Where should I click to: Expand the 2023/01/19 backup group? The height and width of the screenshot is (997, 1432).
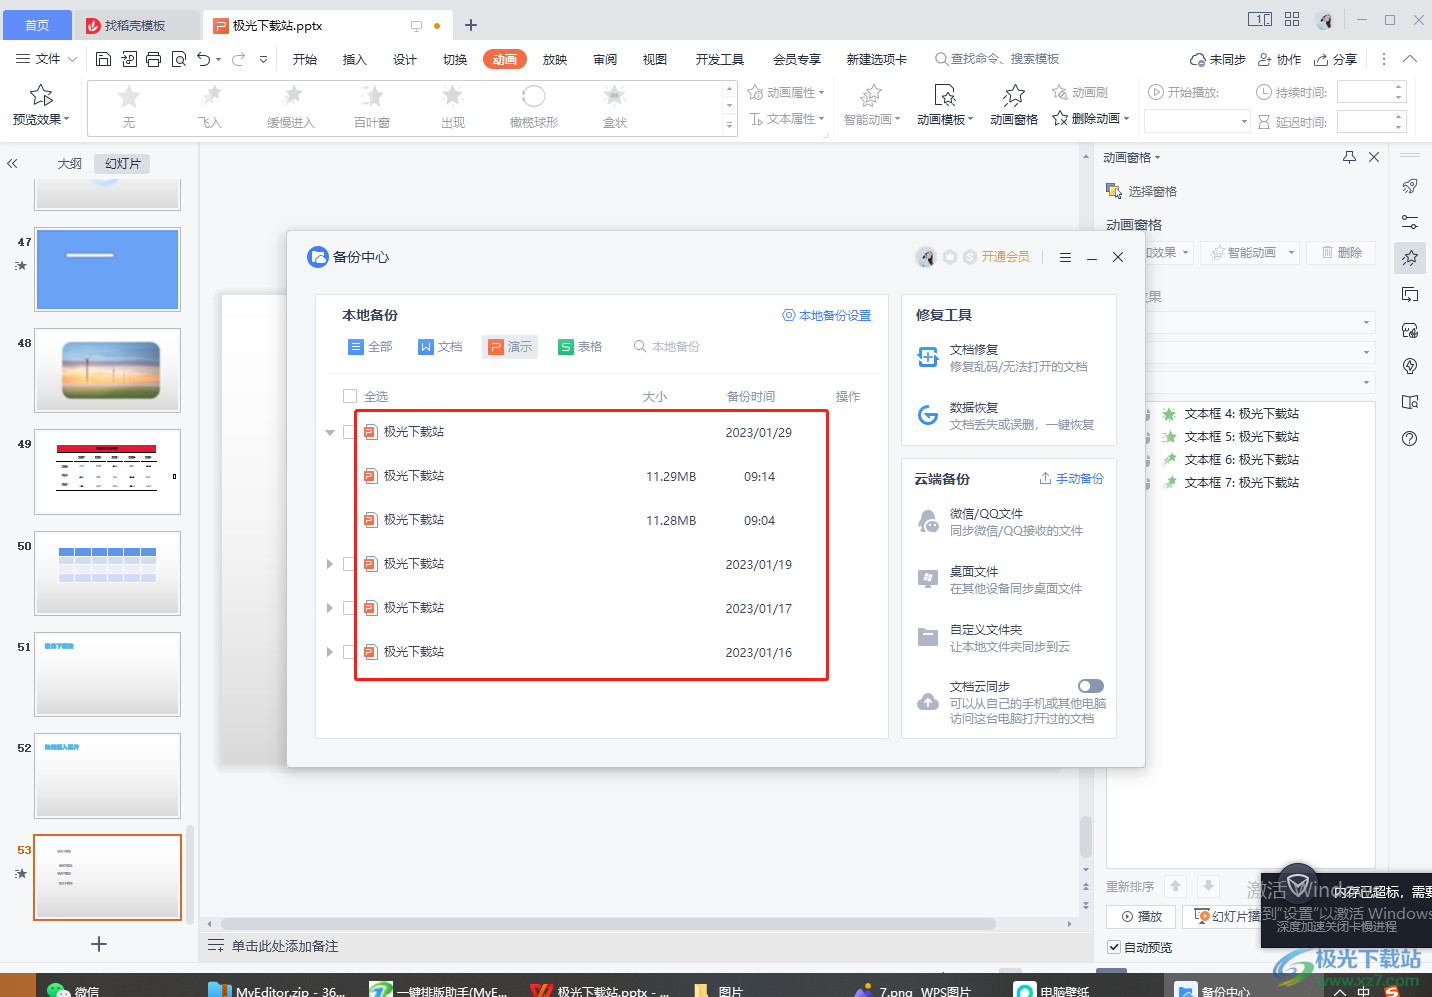click(x=330, y=564)
